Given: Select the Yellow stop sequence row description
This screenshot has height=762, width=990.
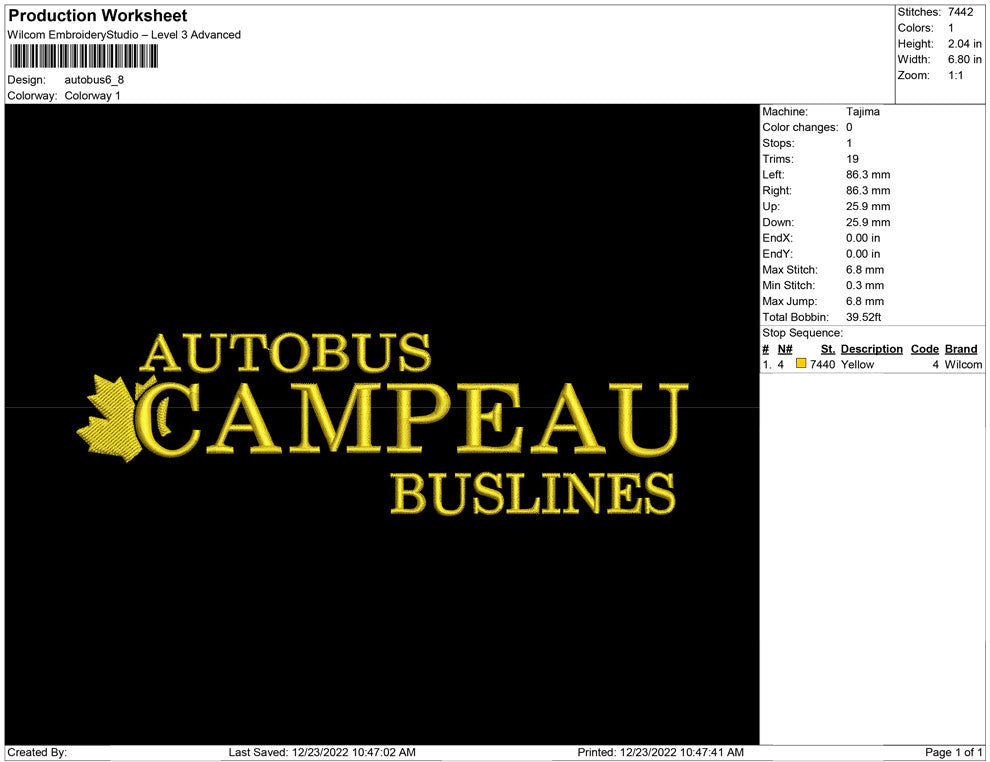Looking at the screenshot, I should (x=857, y=365).
